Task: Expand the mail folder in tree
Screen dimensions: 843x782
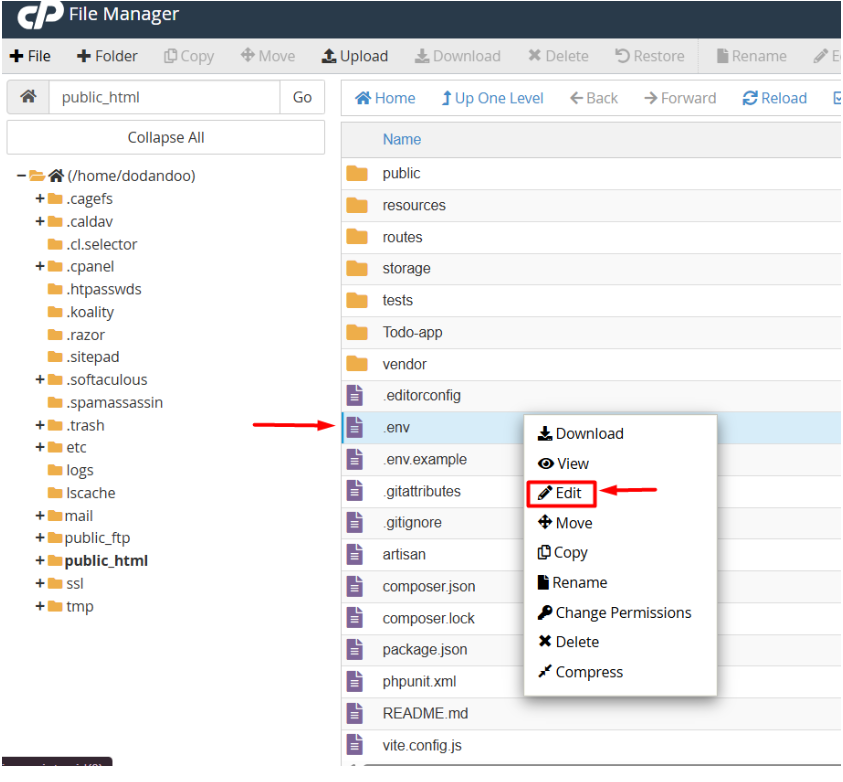Action: (x=40, y=516)
